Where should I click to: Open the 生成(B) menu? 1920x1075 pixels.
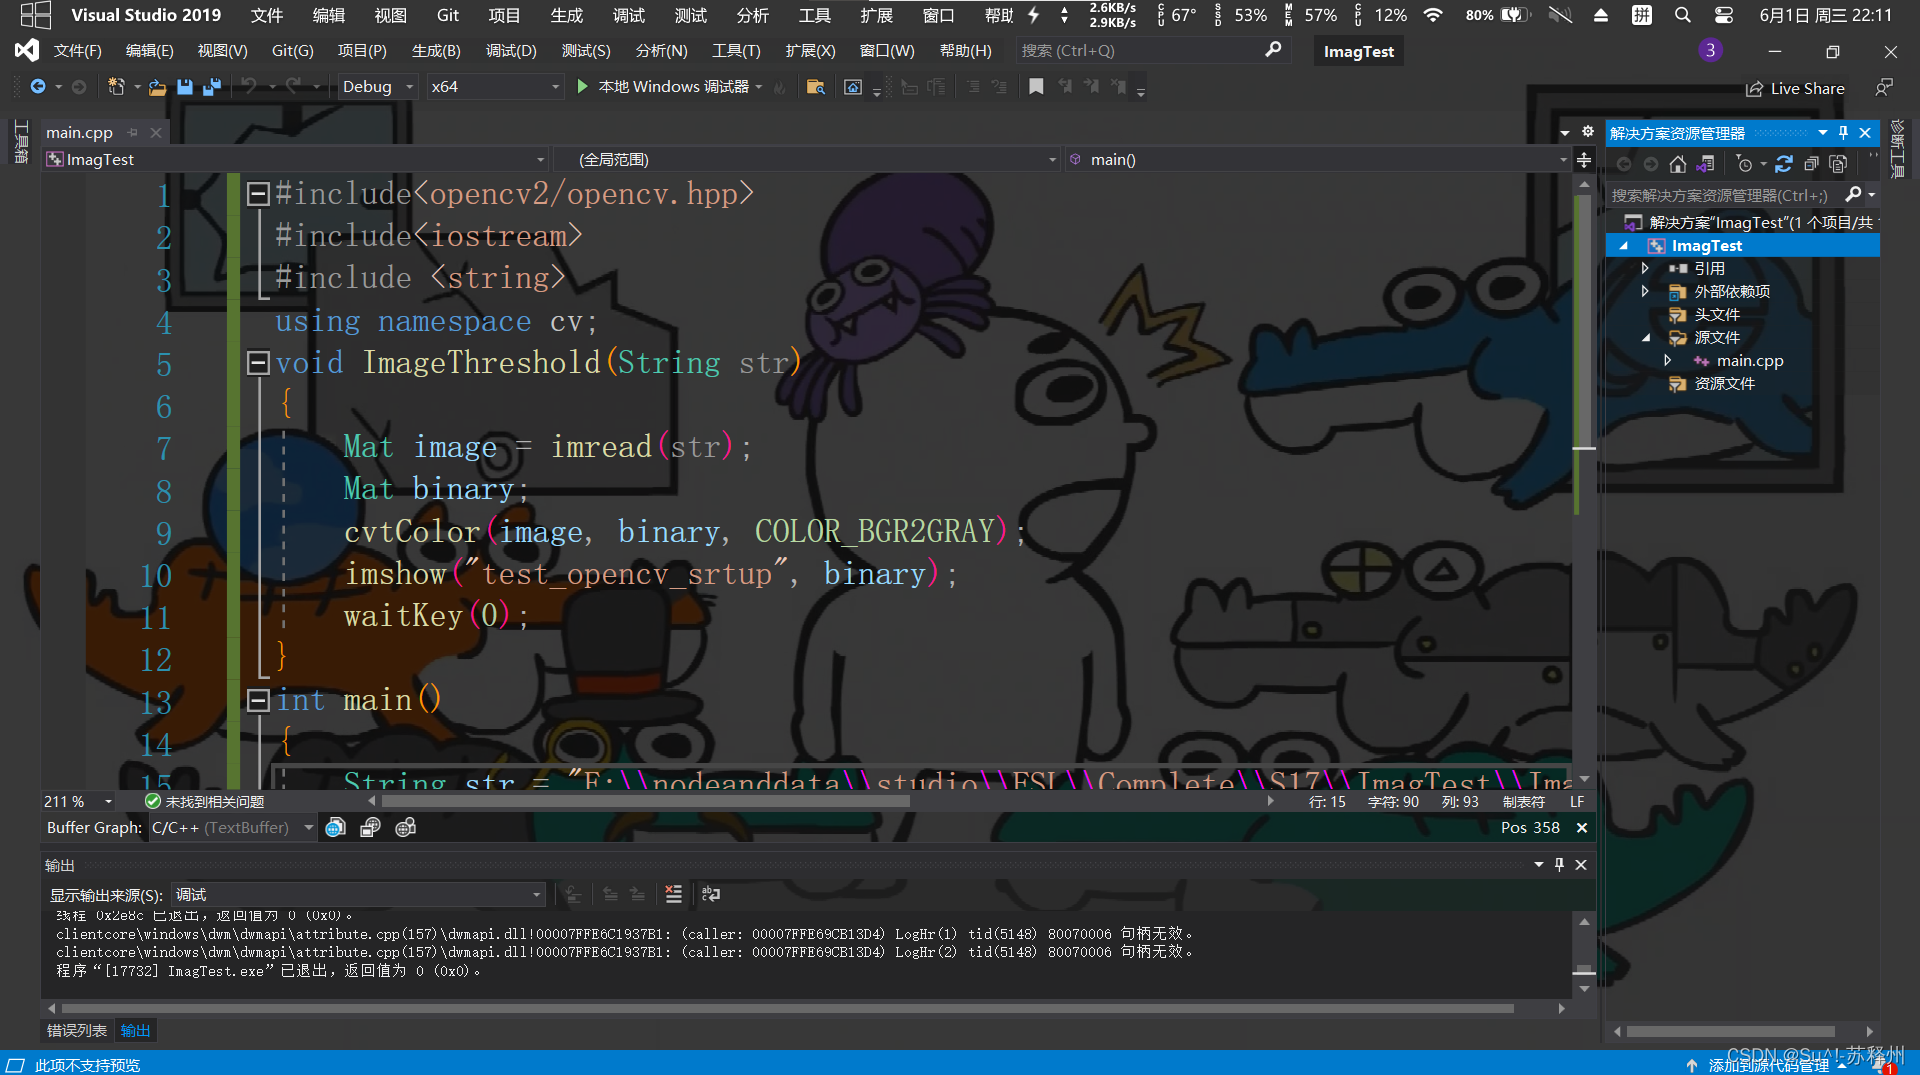436,50
